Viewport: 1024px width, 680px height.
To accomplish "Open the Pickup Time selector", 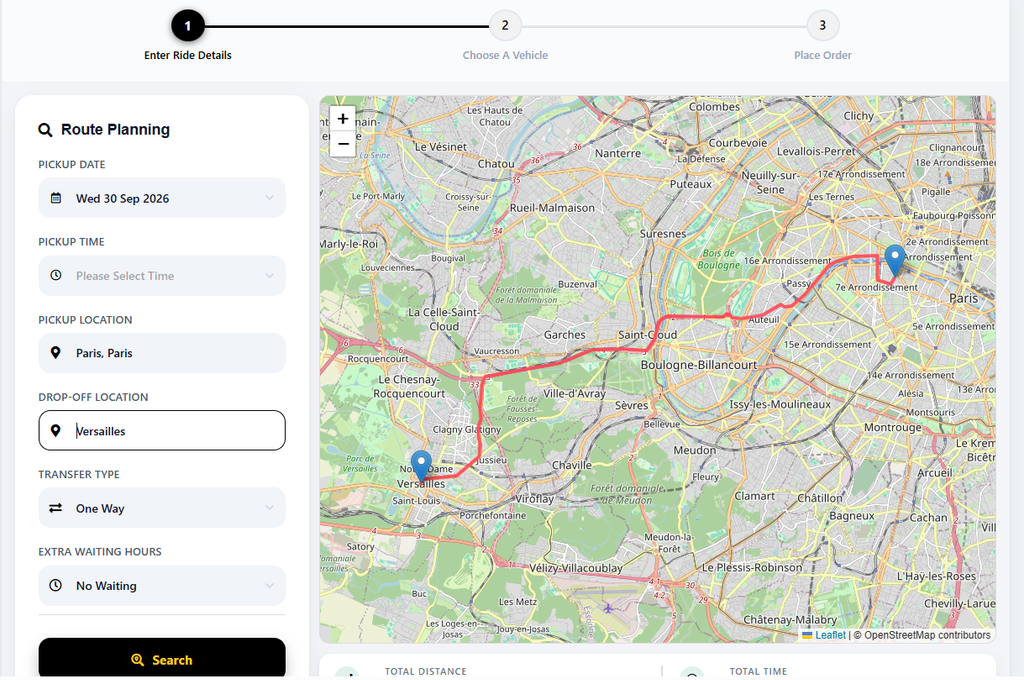I will (162, 276).
